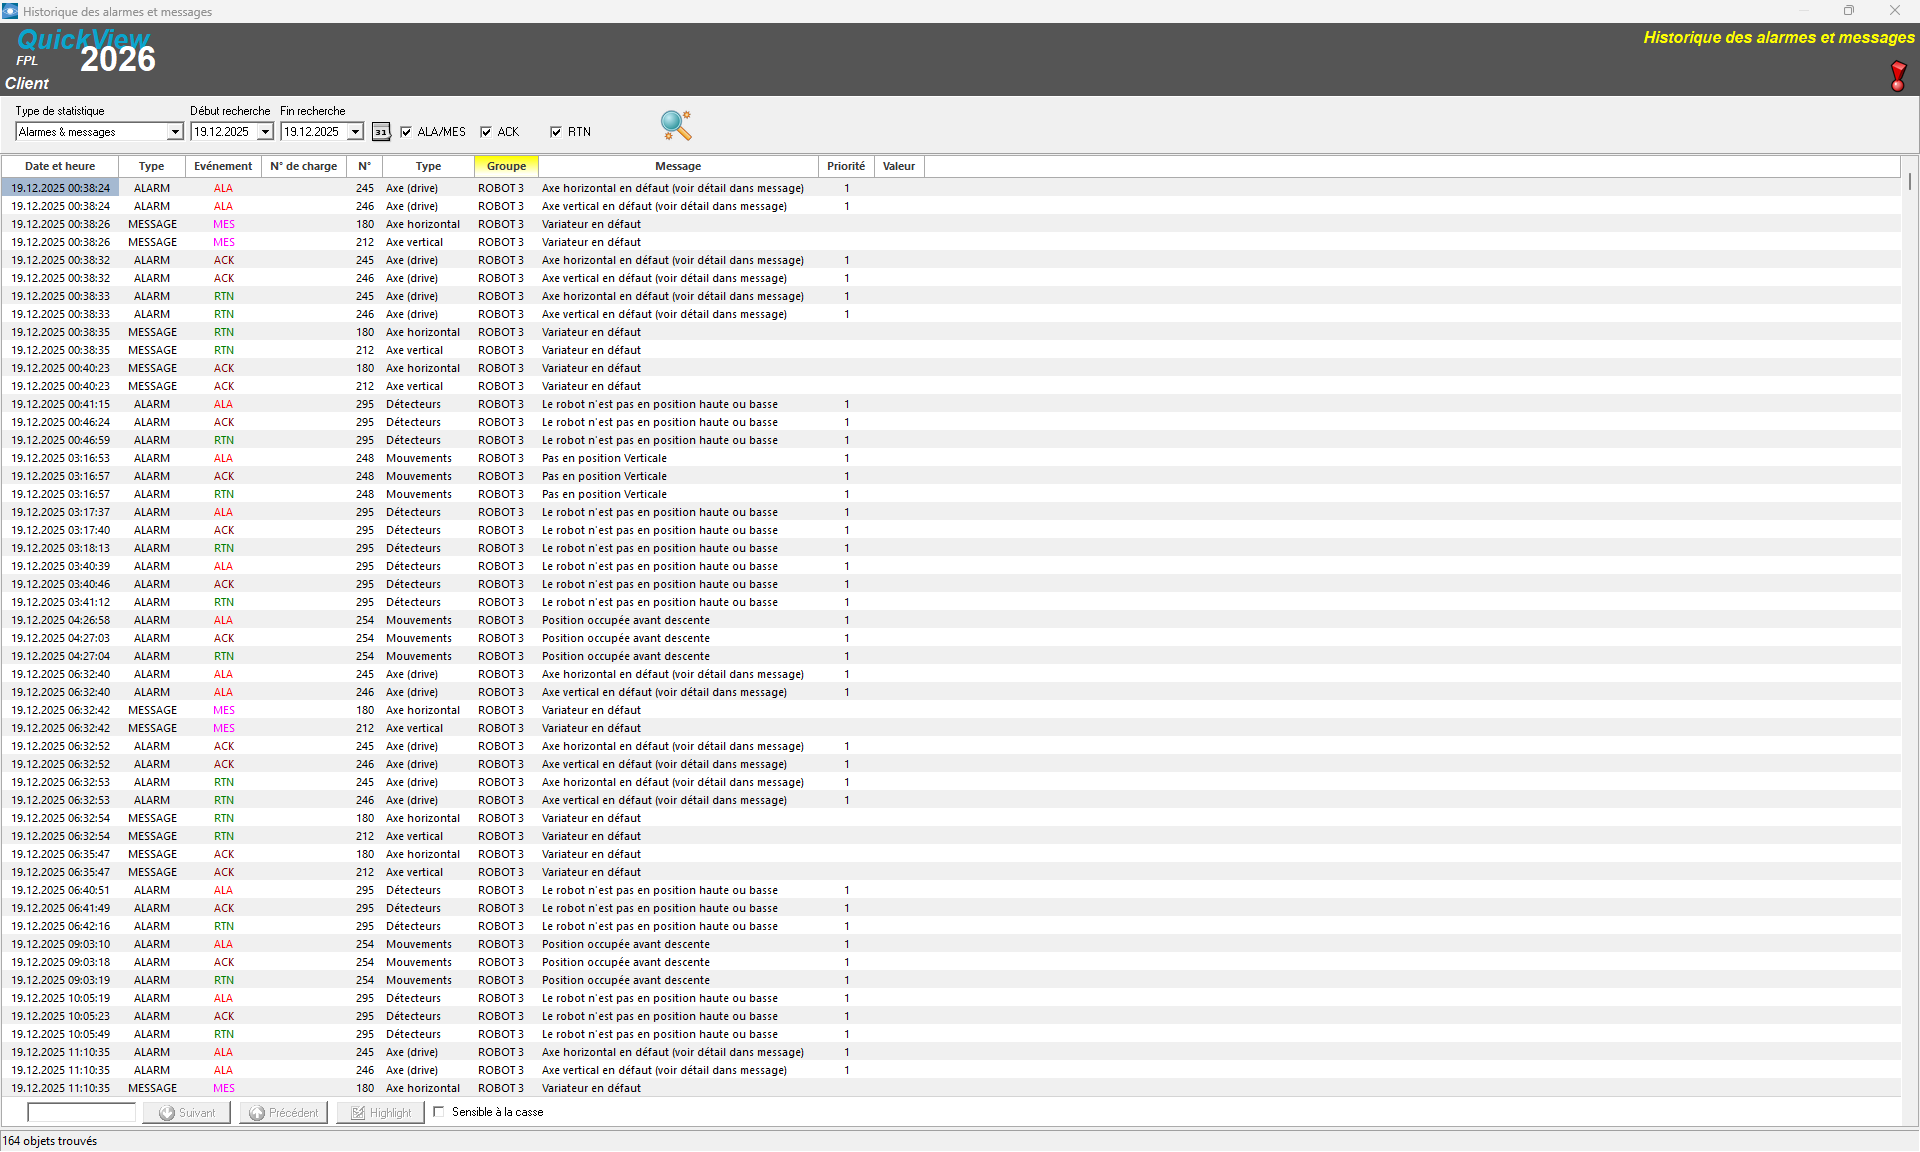The image size is (1920, 1152).
Task: Expand the Début recherche date picker
Action: point(265,132)
